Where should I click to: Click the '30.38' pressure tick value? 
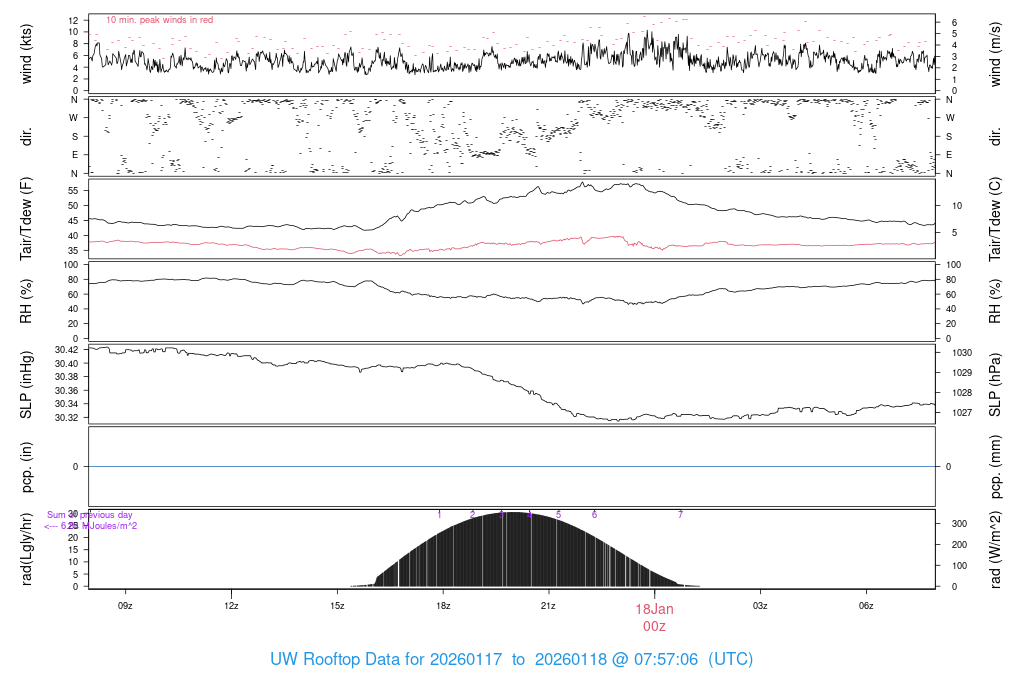(x=67, y=377)
